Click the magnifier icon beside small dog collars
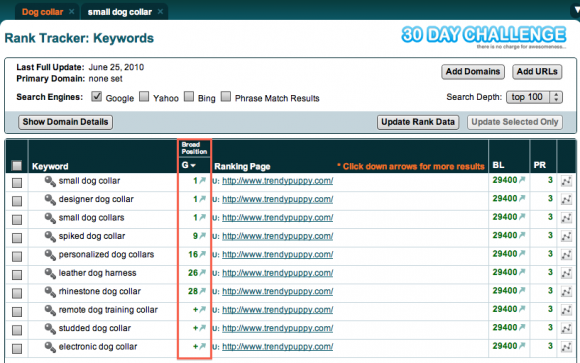This screenshot has height=363, width=580. (50, 218)
